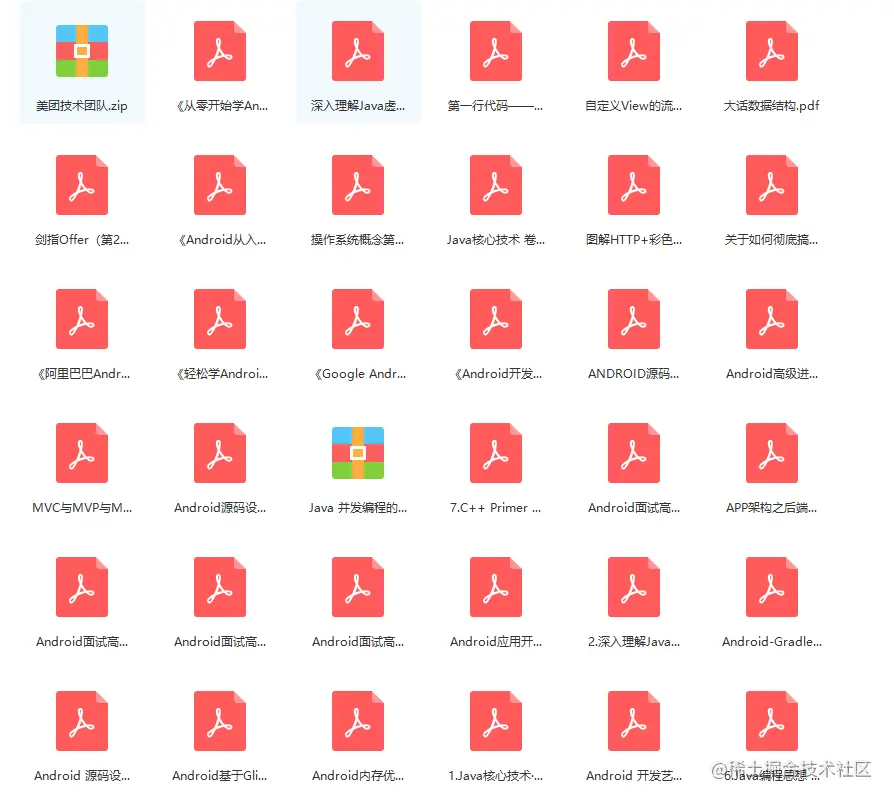Open the ANDROID源码... PDF icon
Viewport: 894px width, 802px height.
click(633, 319)
